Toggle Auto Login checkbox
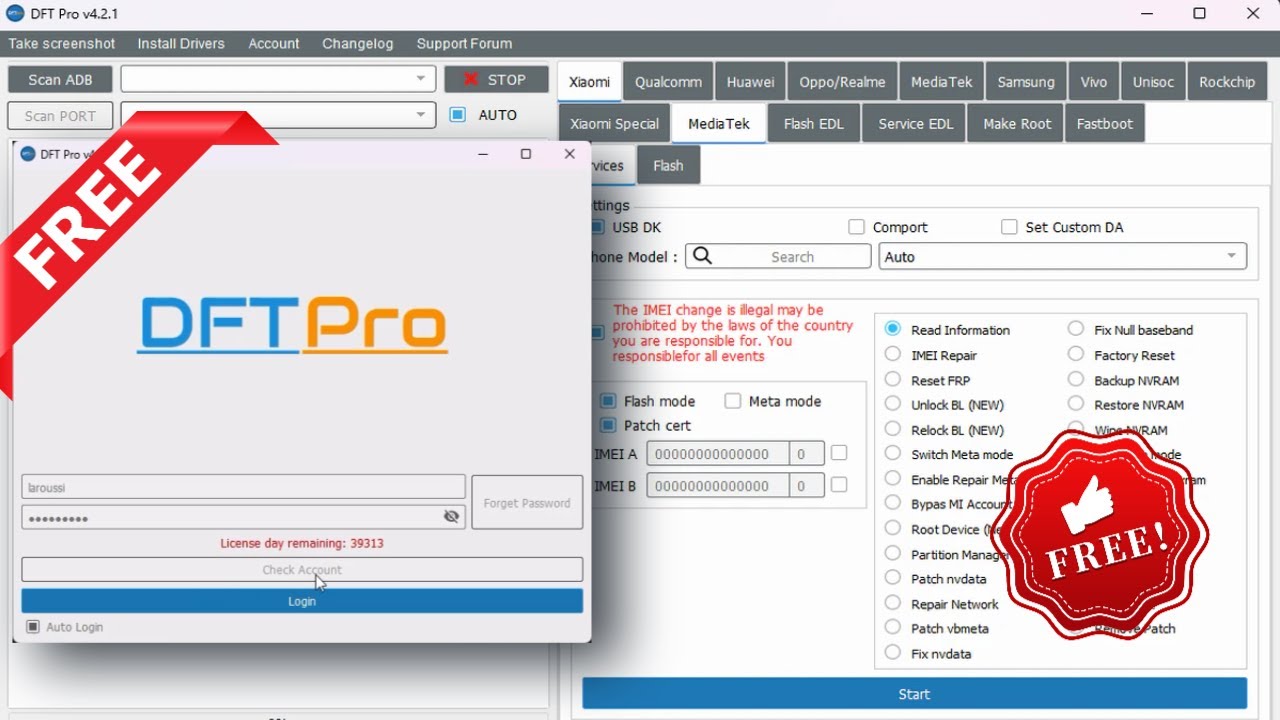1280x720 pixels. coord(33,627)
